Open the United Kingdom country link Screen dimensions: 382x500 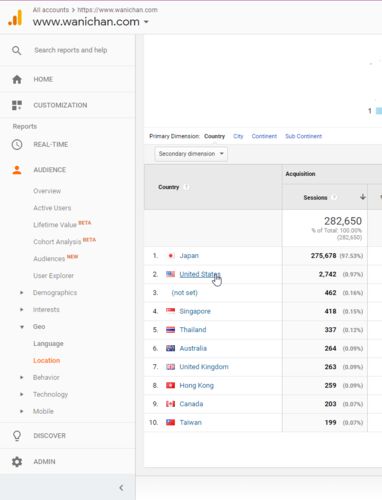(x=204, y=367)
